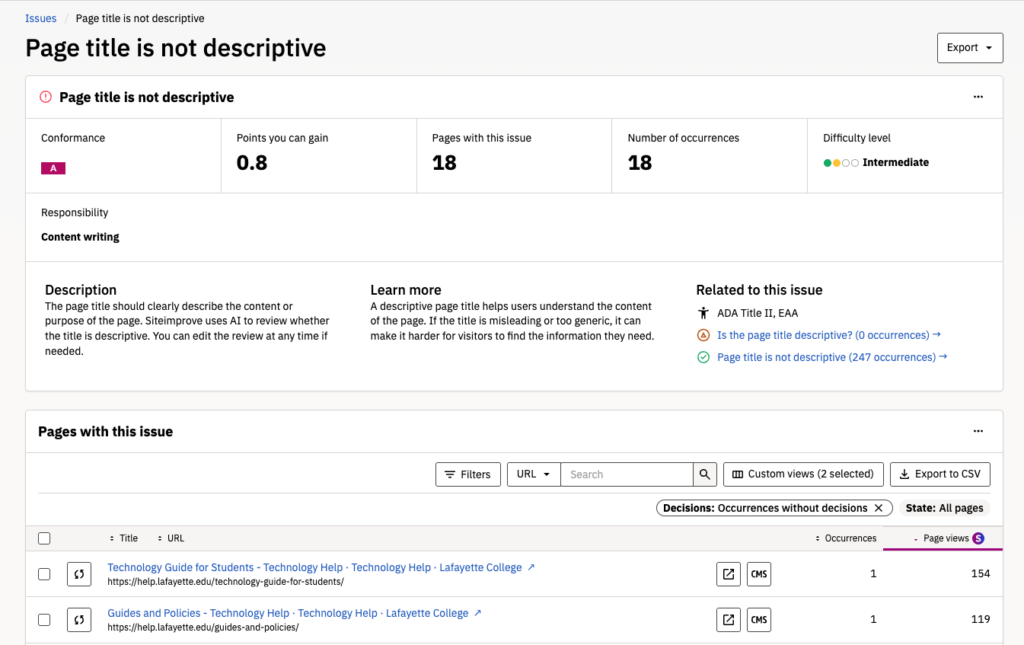Screen dimensions: 1024x645
Task: Click the 119 page views value
Action: (980, 620)
